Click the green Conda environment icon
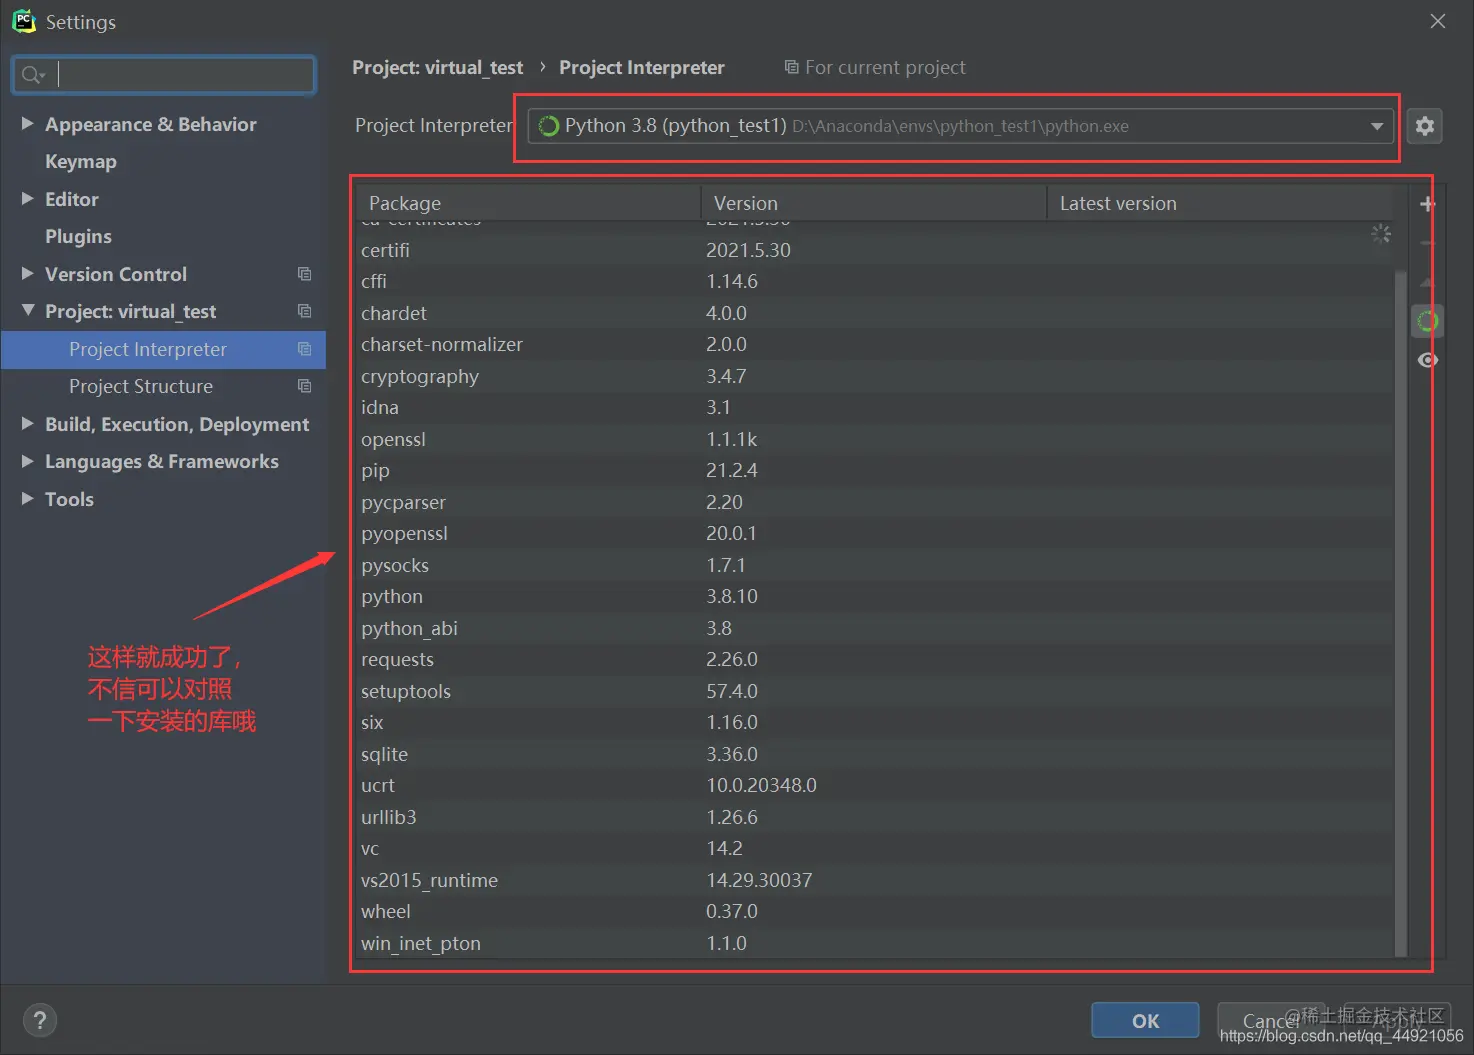The image size is (1474, 1055). click(x=1428, y=321)
